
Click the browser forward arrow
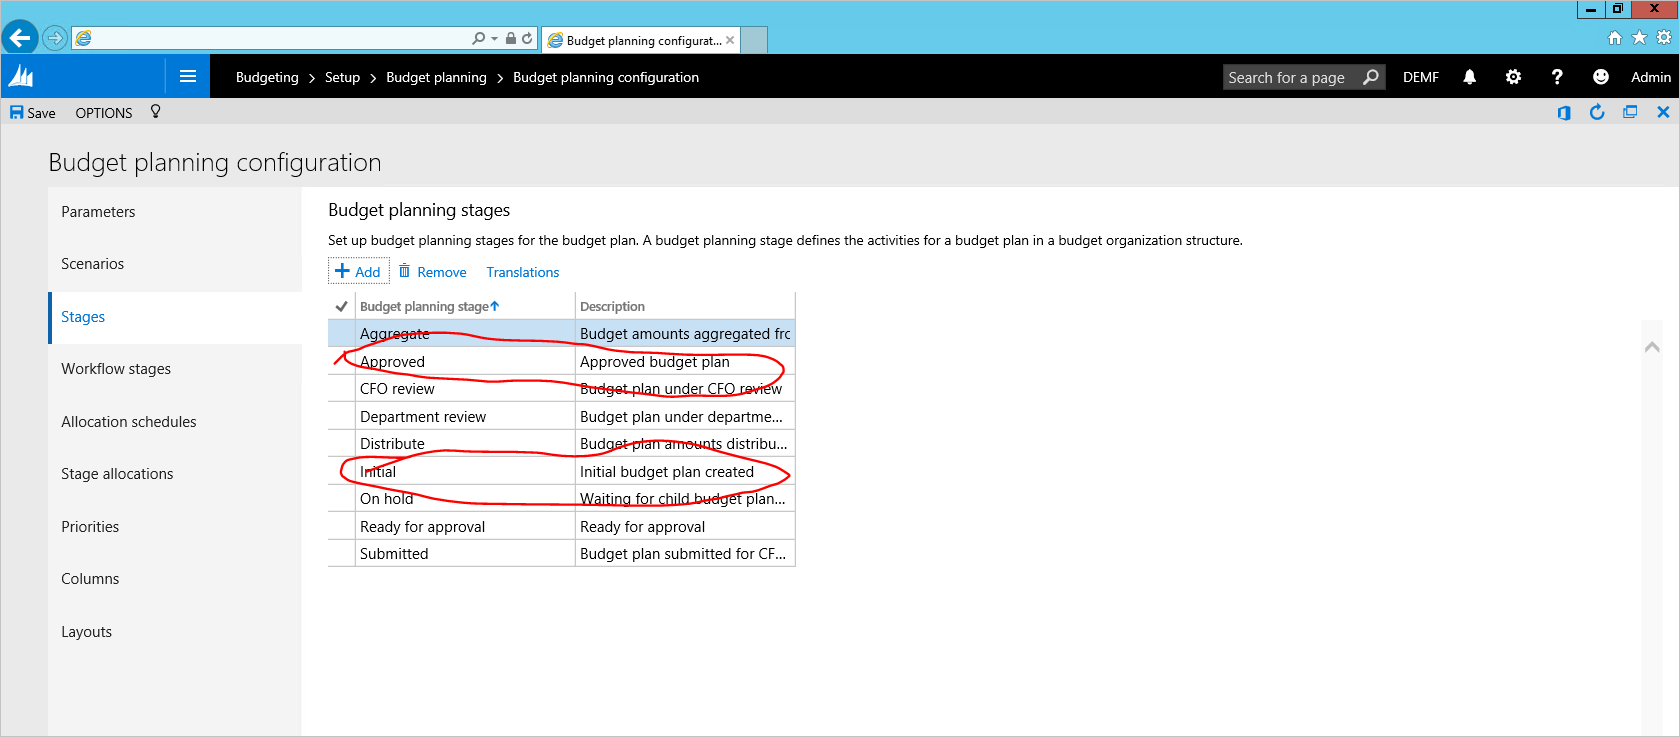(x=55, y=38)
